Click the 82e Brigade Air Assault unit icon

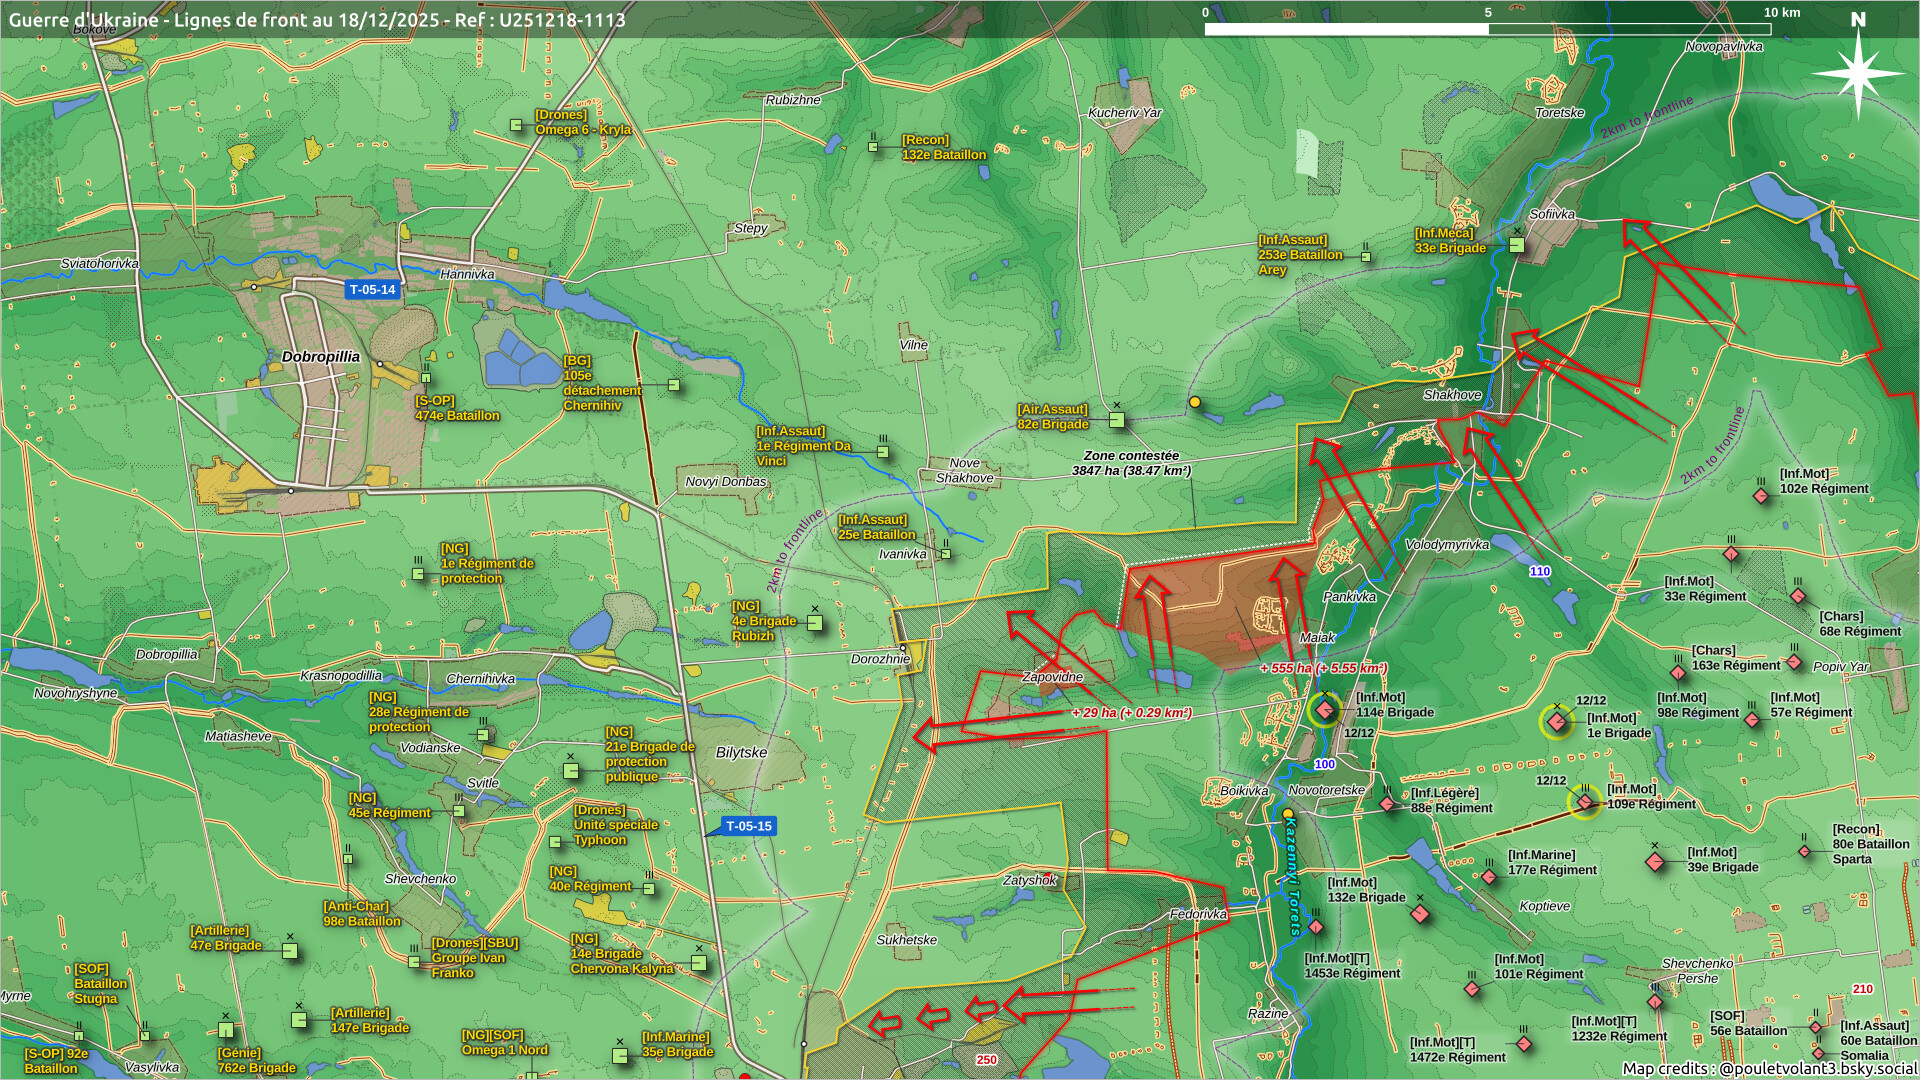(1117, 420)
